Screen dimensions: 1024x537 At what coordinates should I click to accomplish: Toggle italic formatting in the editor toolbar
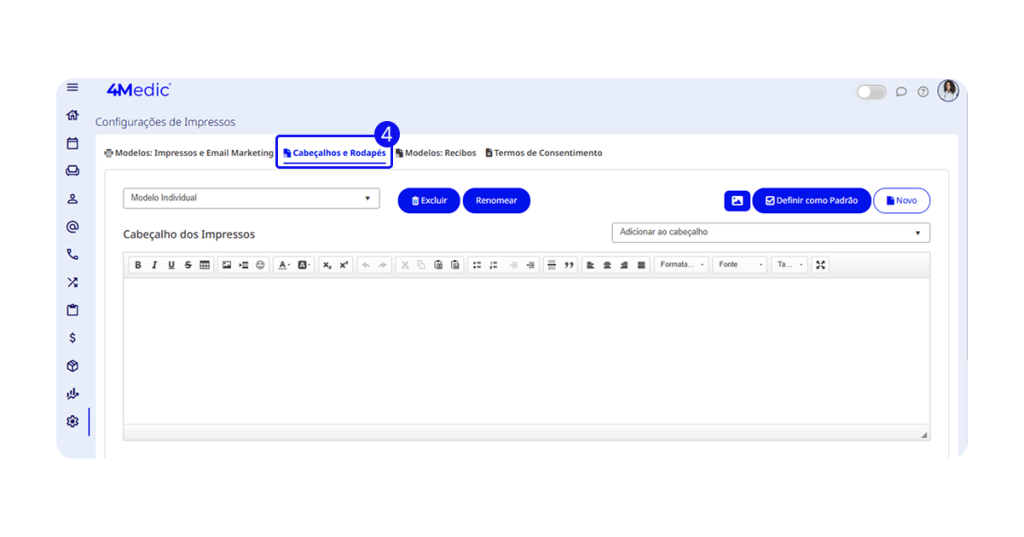(154, 265)
